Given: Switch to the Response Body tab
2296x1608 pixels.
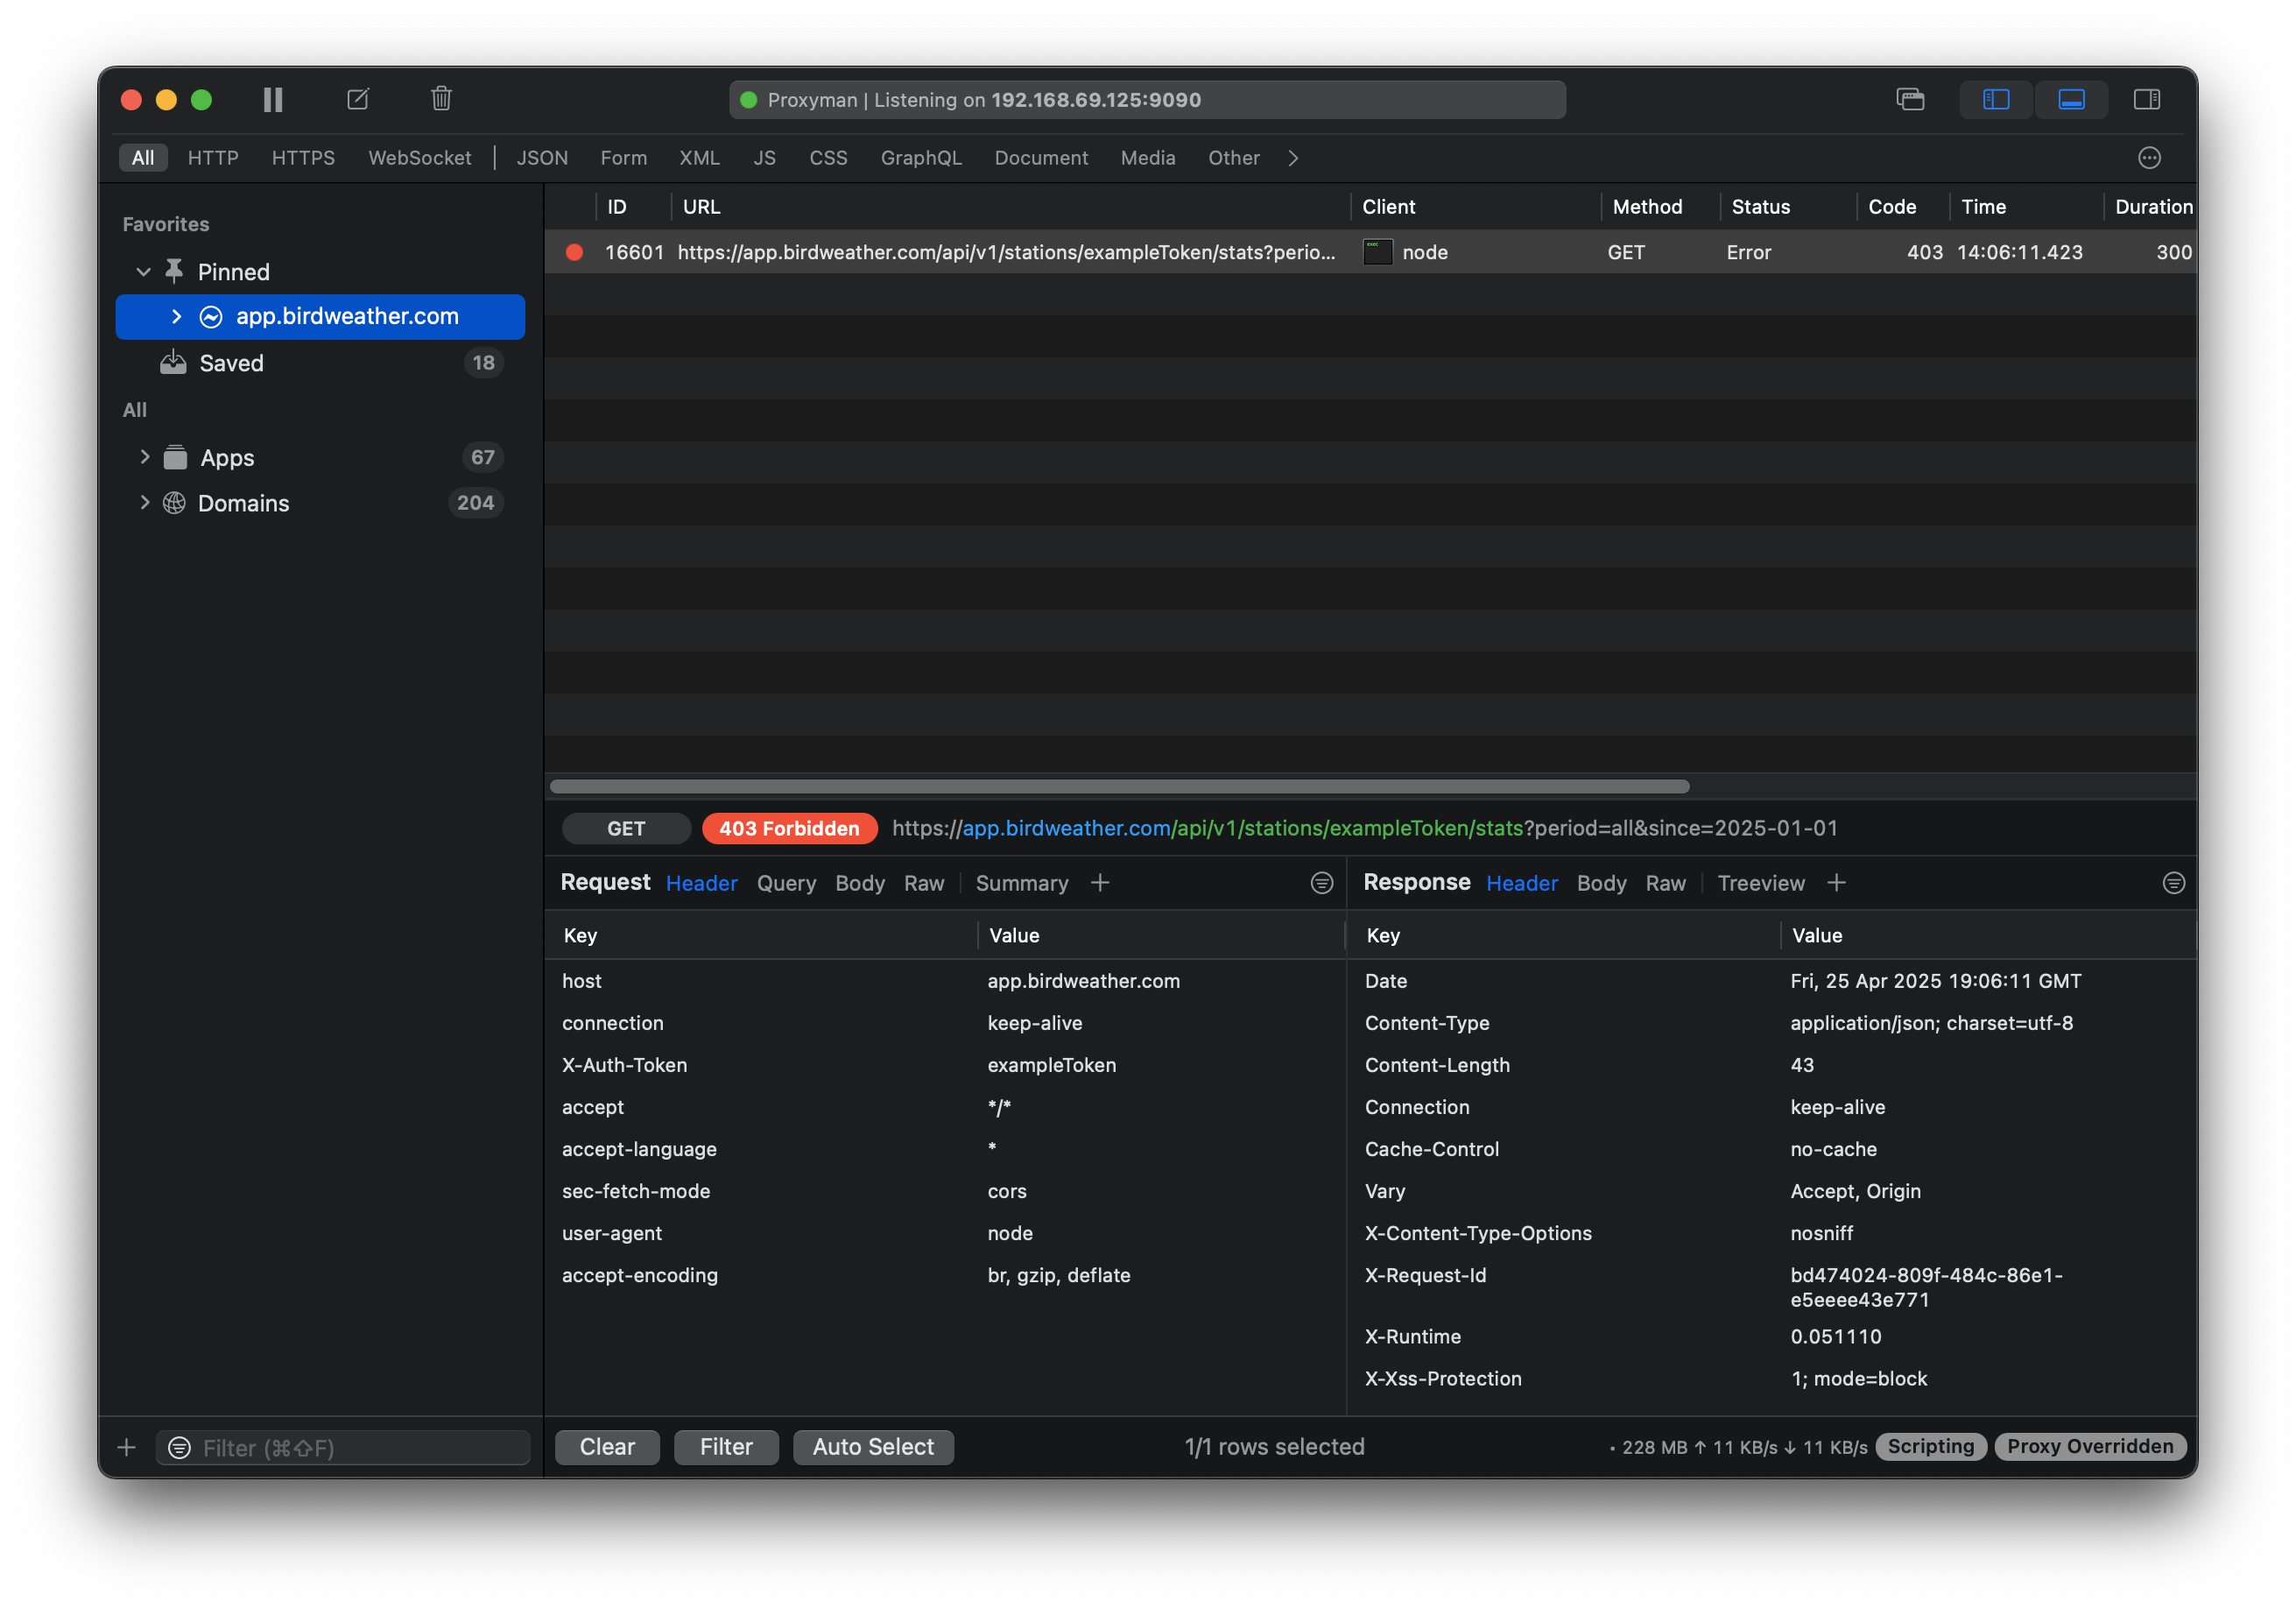Looking at the screenshot, I should [1600, 883].
